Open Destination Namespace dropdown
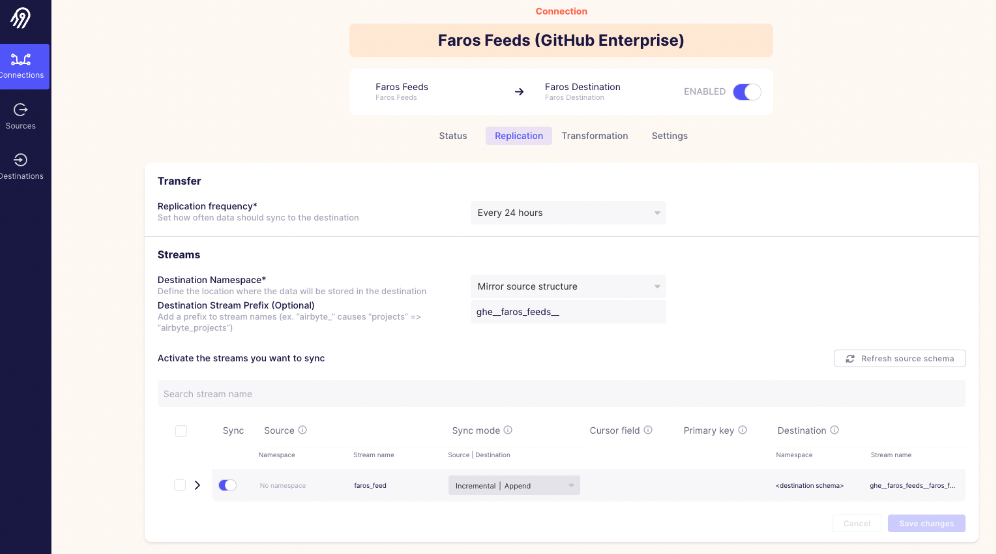This screenshot has width=996, height=554. 568,287
